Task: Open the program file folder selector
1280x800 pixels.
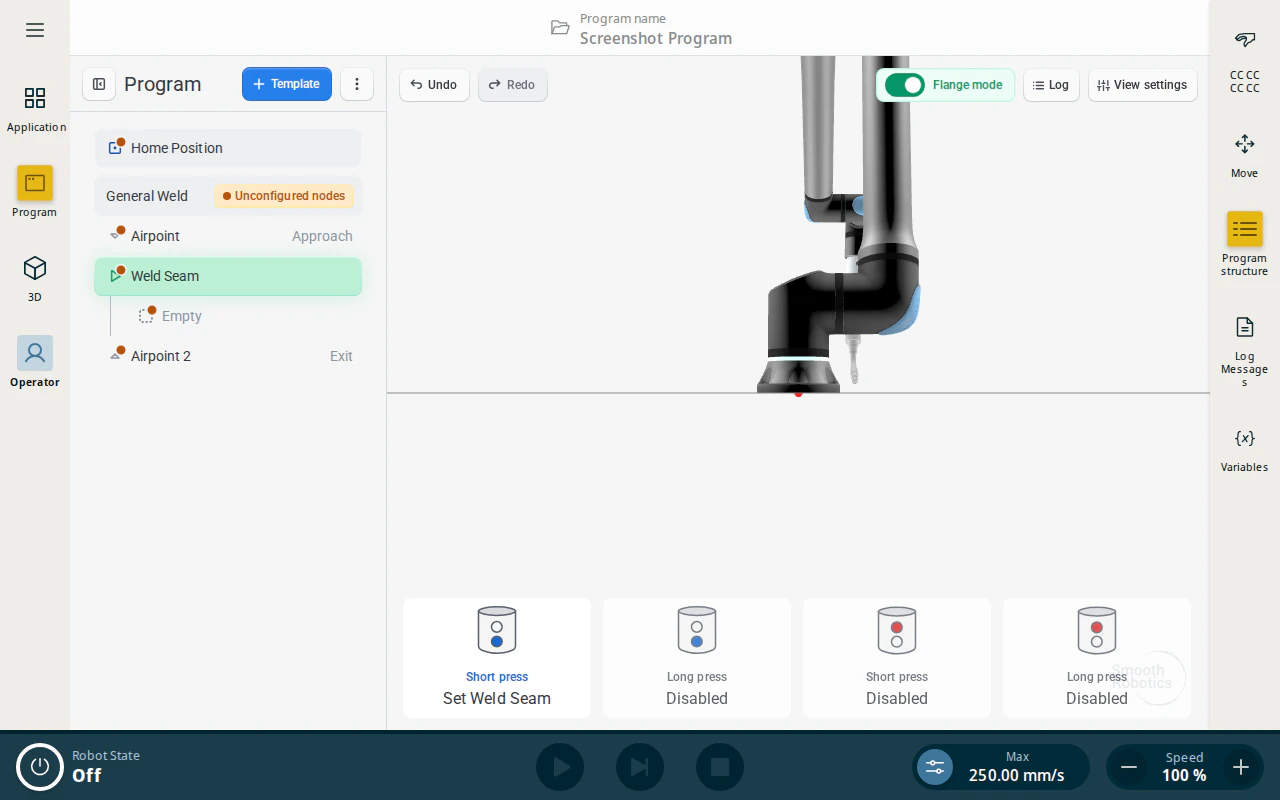Action: point(560,28)
